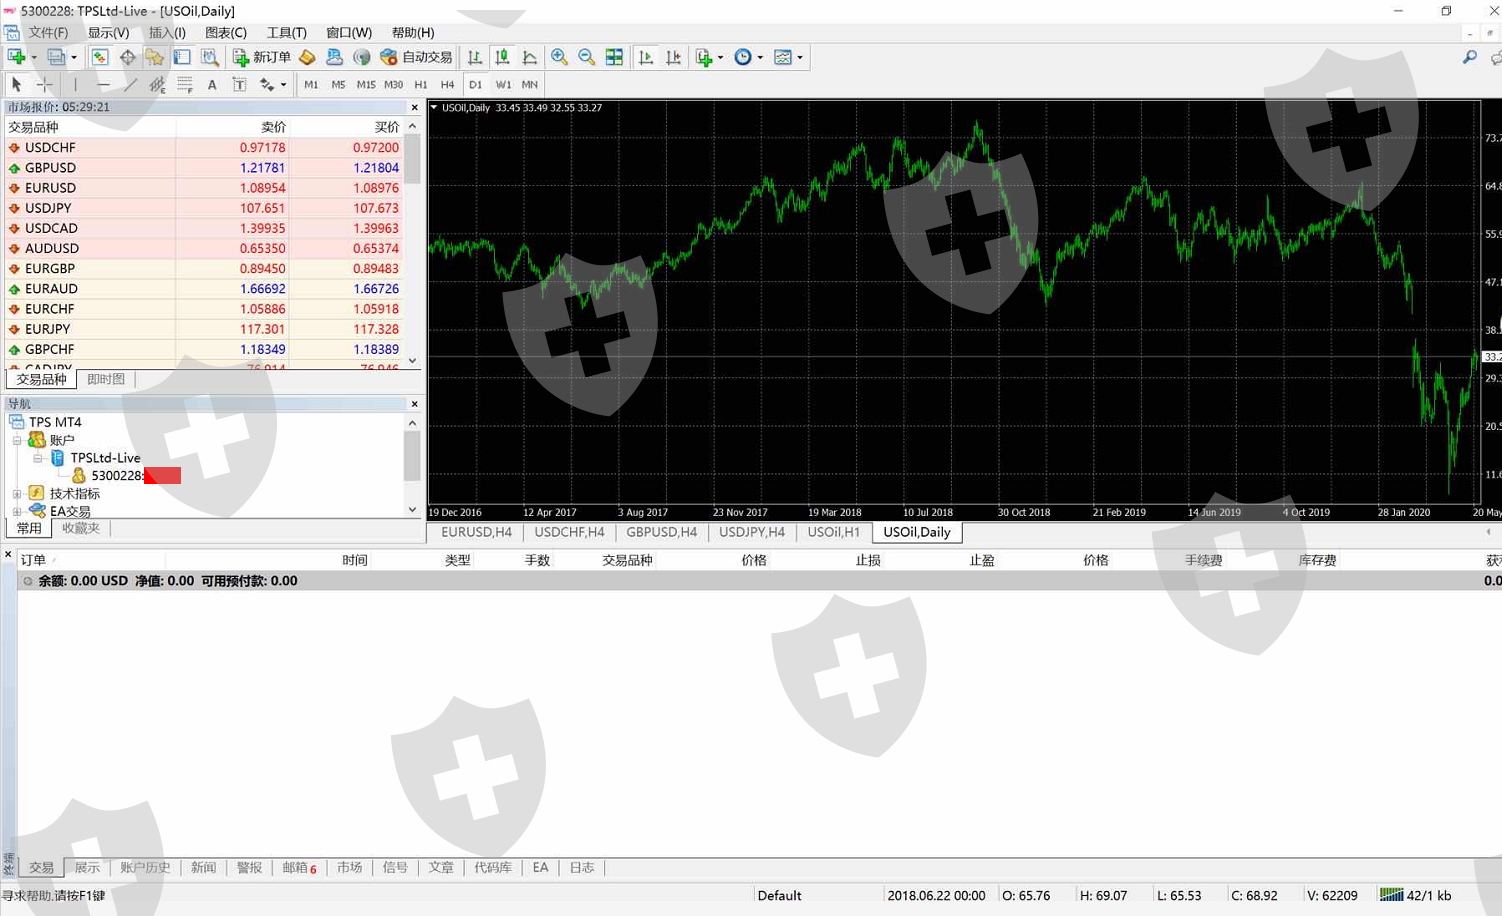Image resolution: width=1502 pixels, height=916 pixels.
Task: Expand the EA交易 tree node
Action: pos(17,511)
